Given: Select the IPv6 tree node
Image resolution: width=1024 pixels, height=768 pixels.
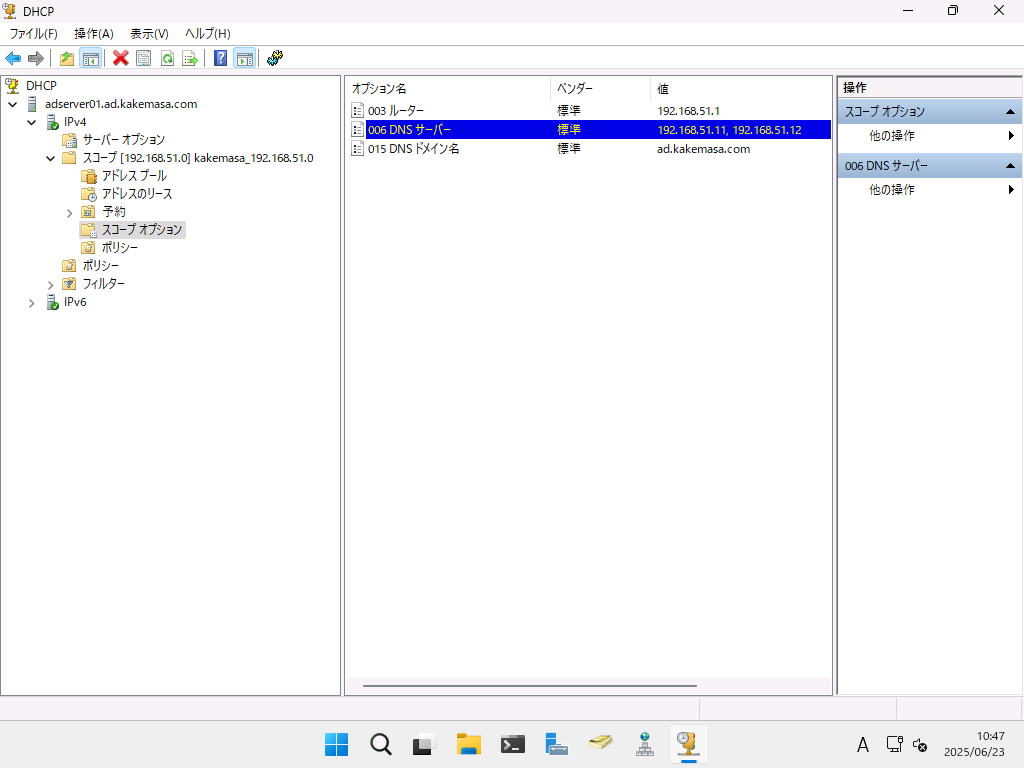Looking at the screenshot, I should click(x=75, y=302).
